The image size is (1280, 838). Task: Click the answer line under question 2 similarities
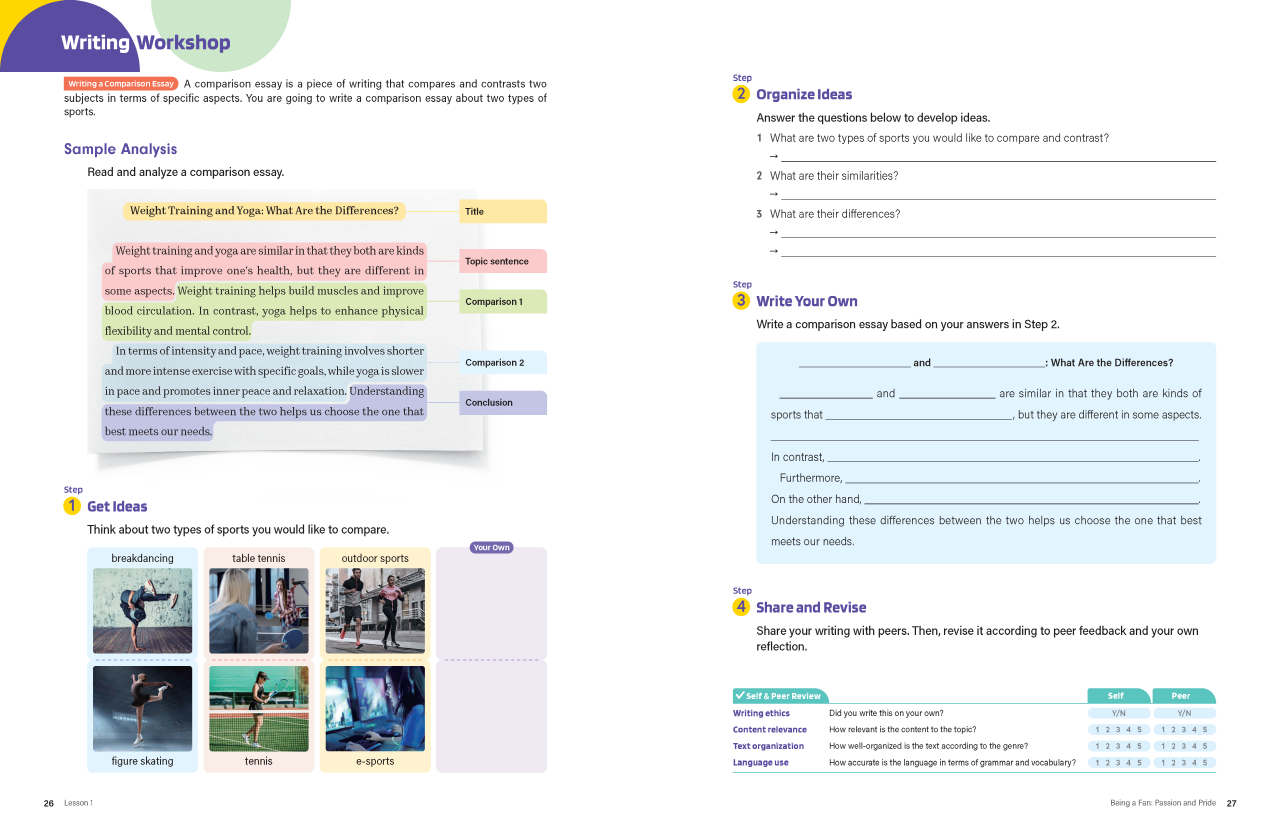997,195
